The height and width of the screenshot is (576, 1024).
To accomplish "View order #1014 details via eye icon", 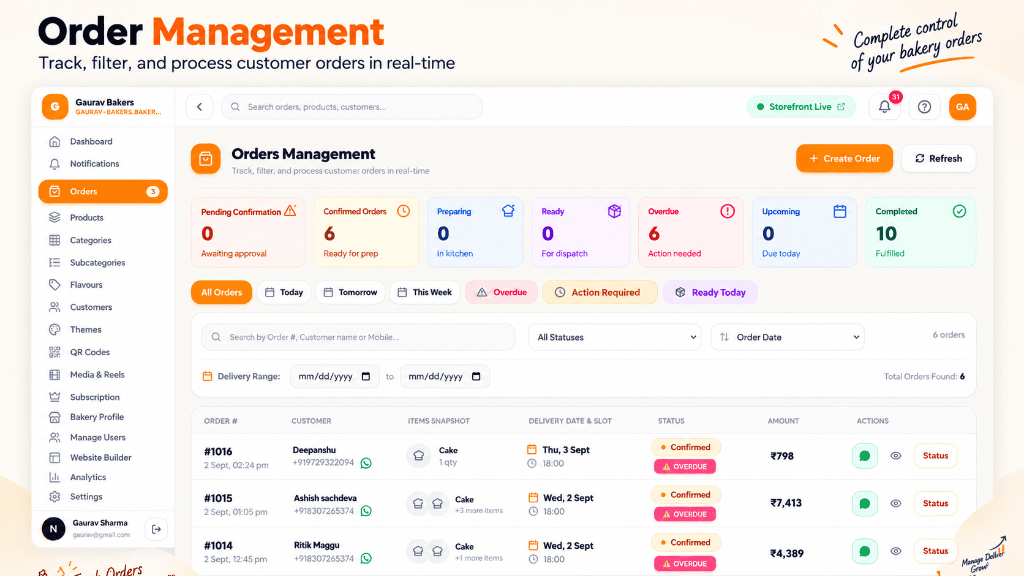I will (896, 551).
